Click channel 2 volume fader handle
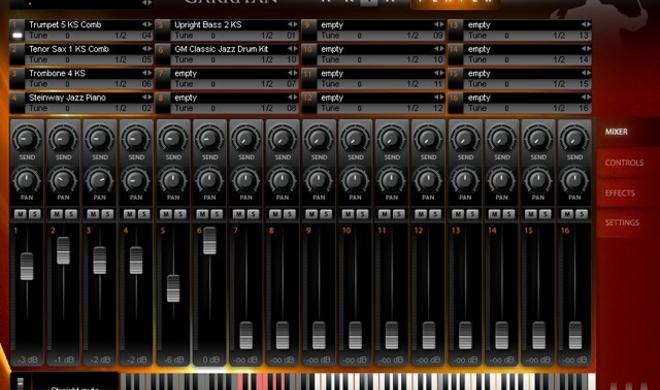The height and width of the screenshot is (390, 660). point(63,251)
